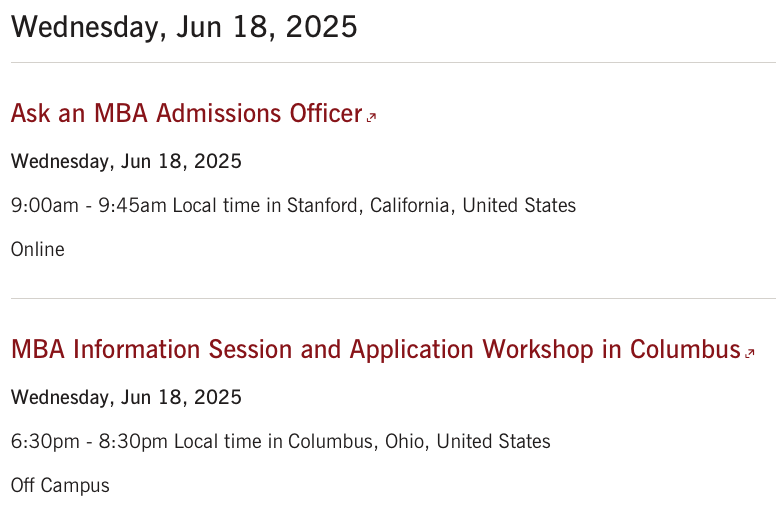Click the date under Columbus workshop event
Image resolution: width=776 pixels, height=517 pixels.
(126, 397)
